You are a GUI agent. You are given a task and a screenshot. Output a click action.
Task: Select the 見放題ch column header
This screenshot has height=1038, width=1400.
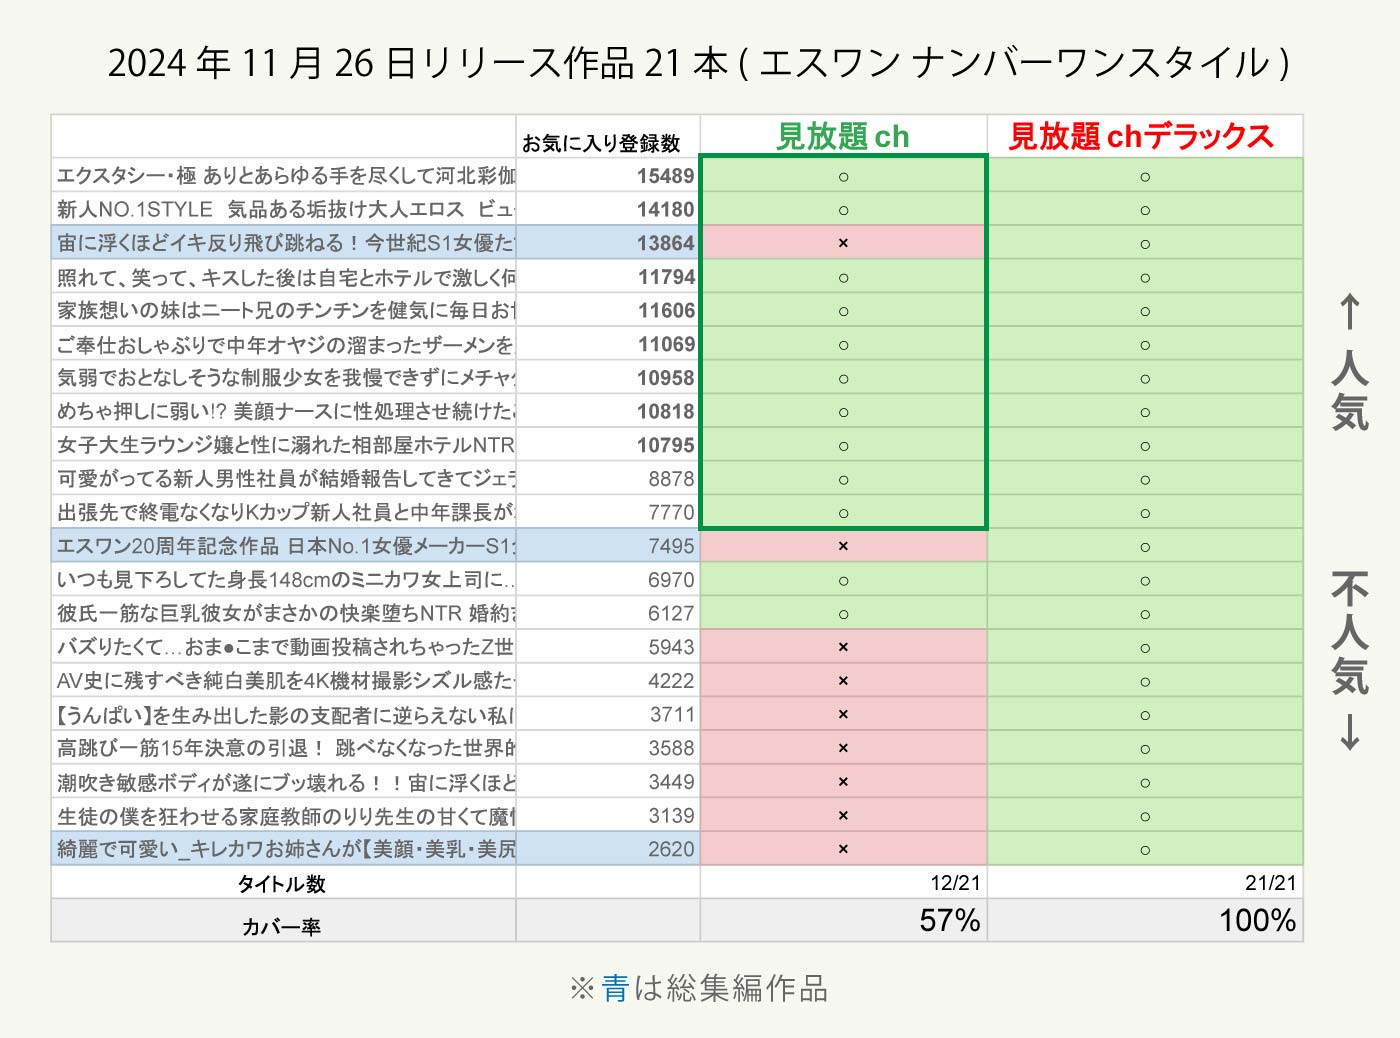pos(843,136)
